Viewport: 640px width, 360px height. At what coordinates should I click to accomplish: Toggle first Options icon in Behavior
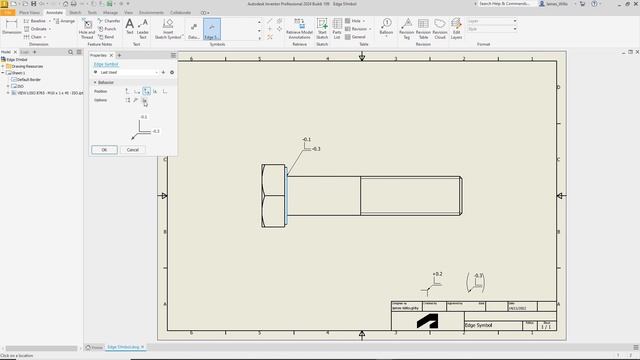click(128, 100)
